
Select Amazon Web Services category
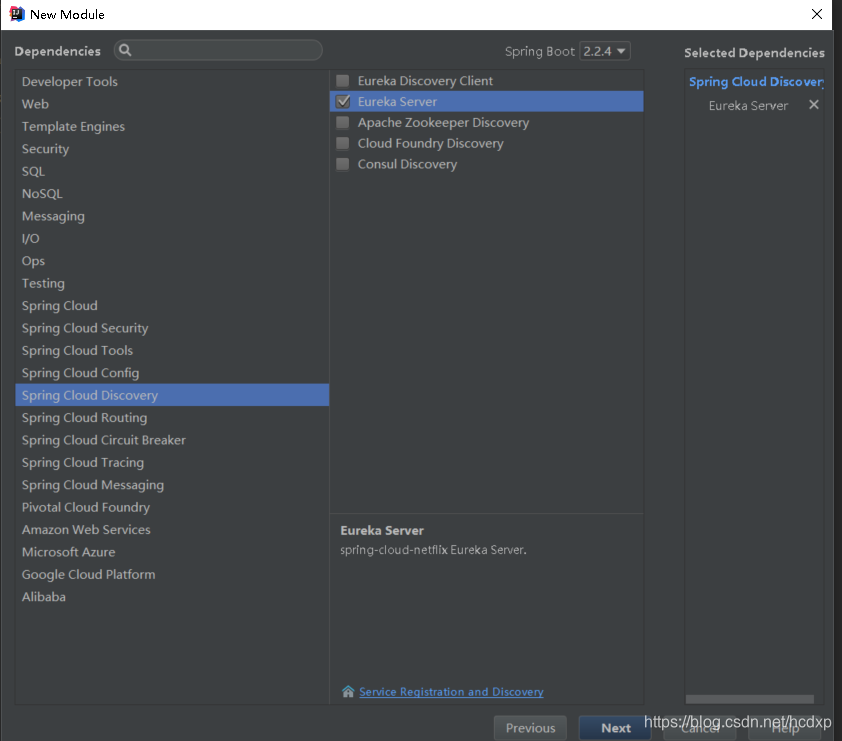click(172, 530)
